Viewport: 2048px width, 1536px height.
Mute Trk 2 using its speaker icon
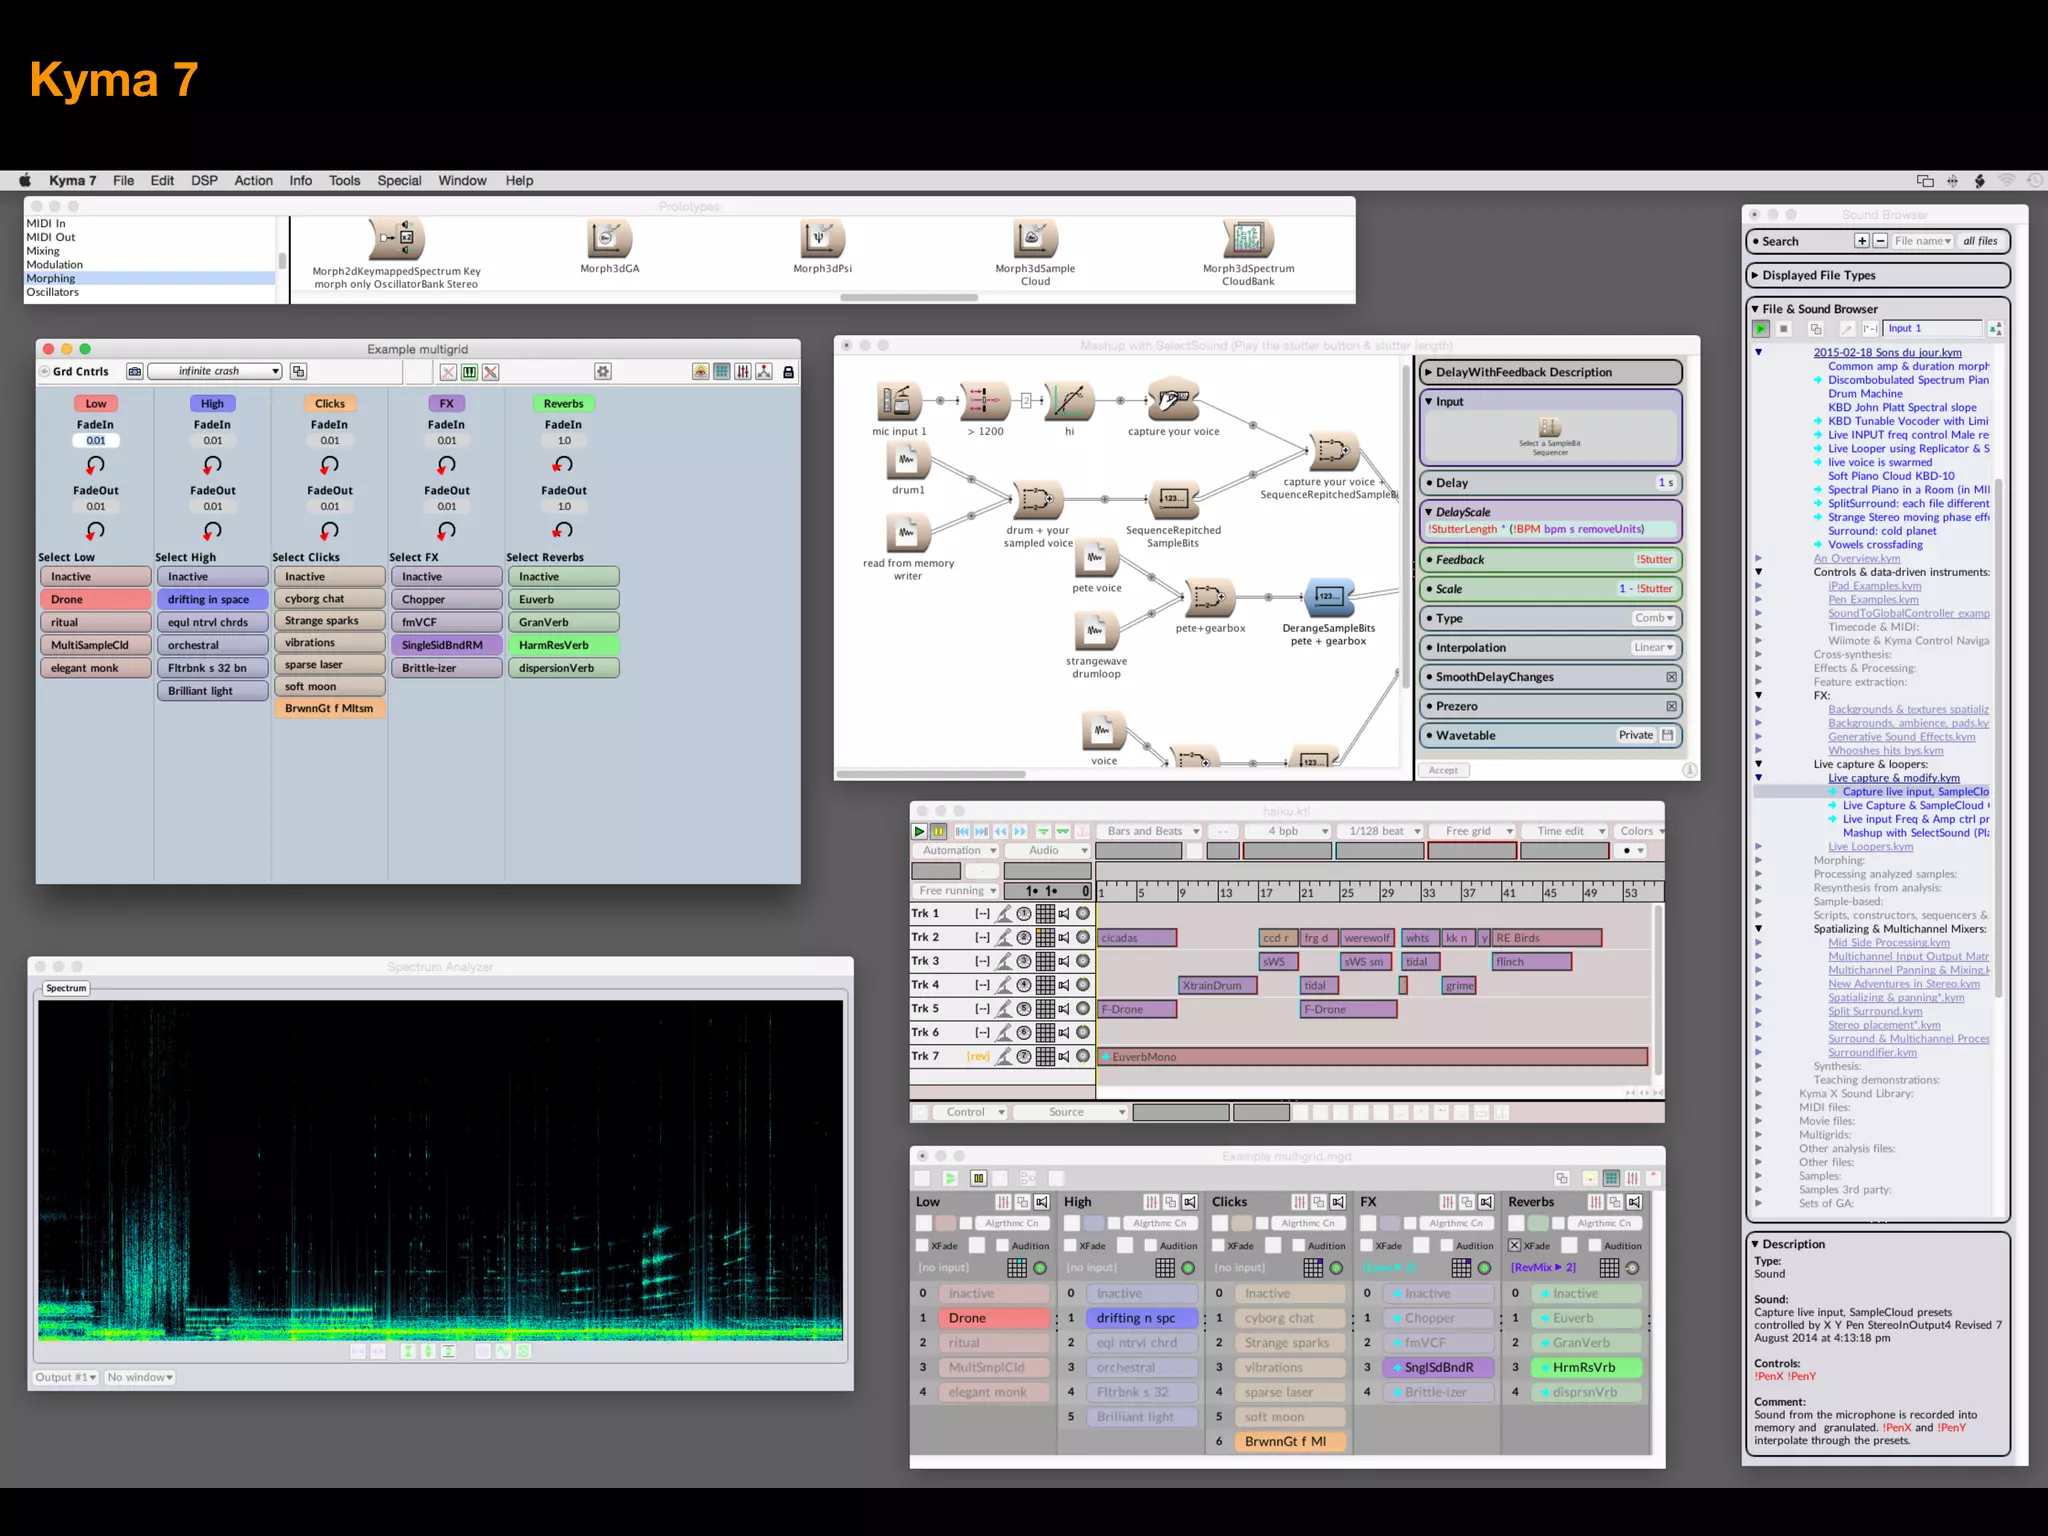tap(1064, 938)
